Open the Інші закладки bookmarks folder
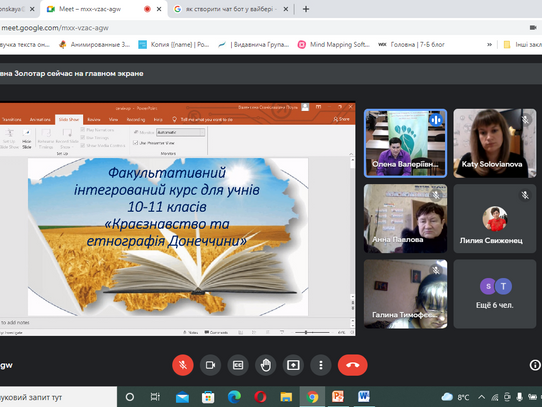542x407 pixels. (x=523, y=45)
